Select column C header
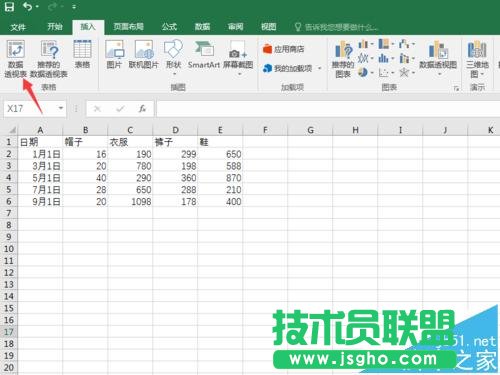 130,130
